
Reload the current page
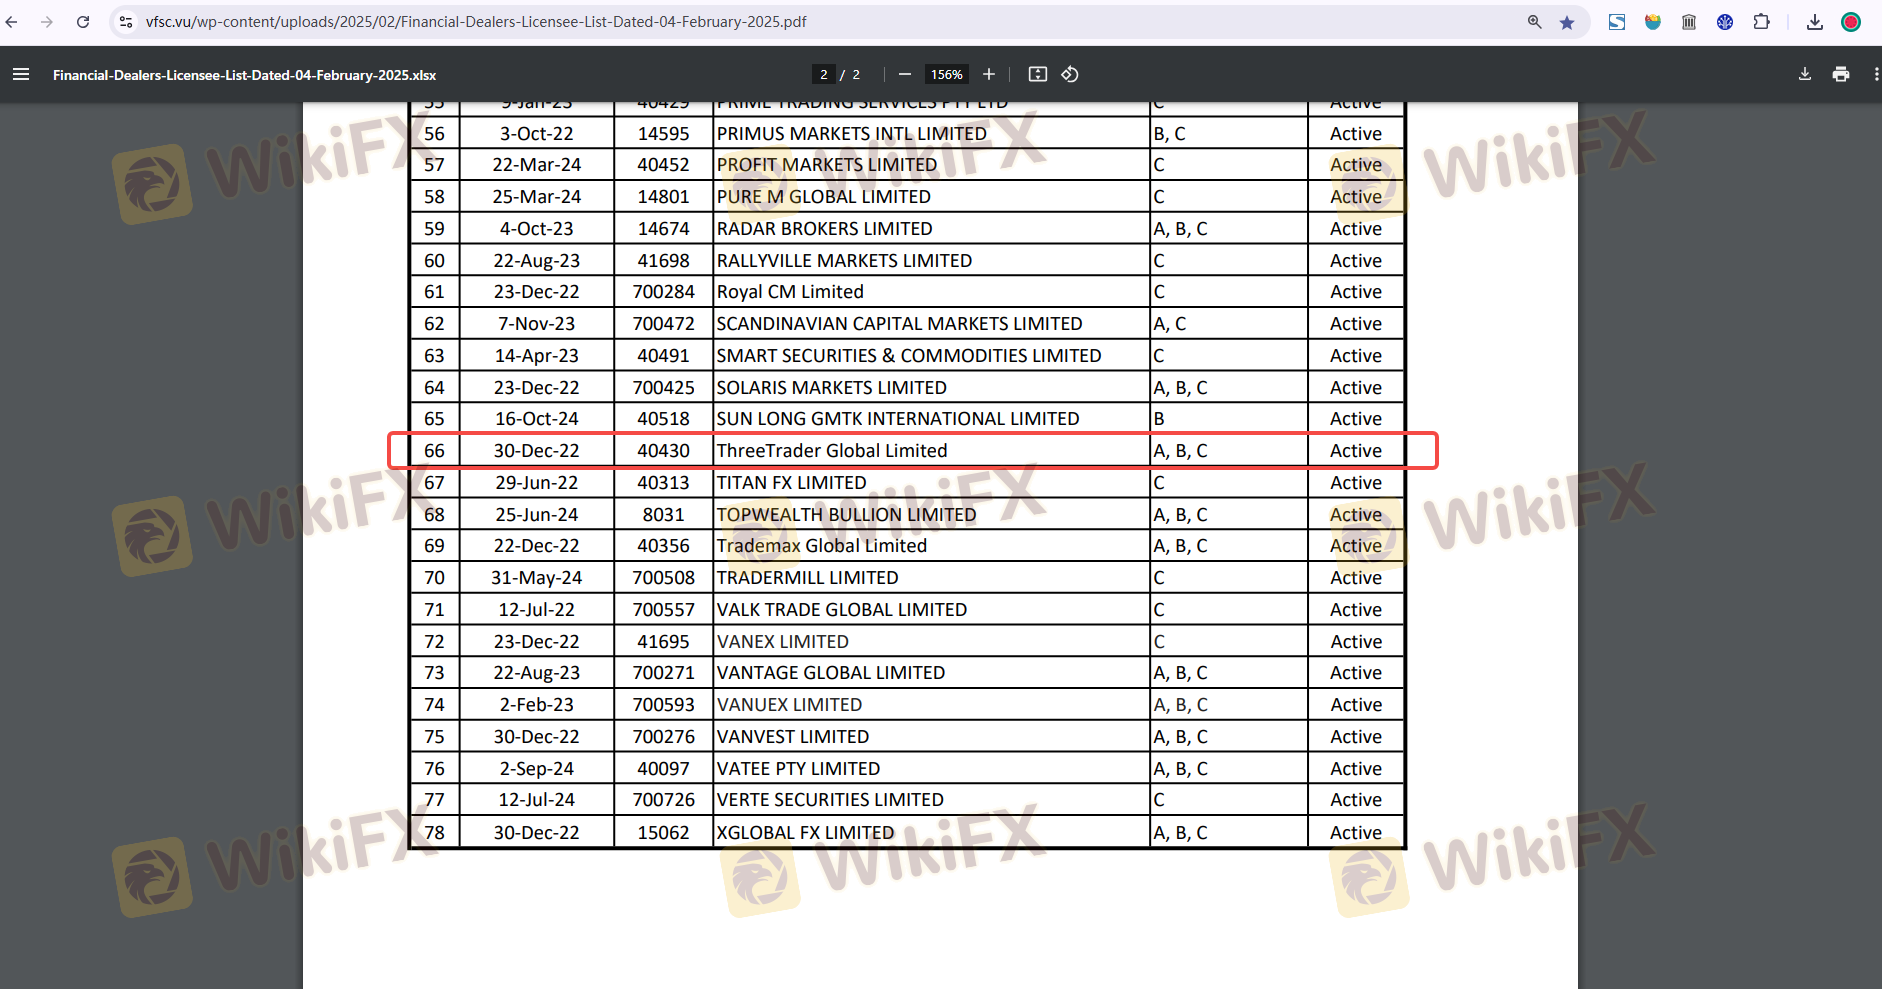[x=83, y=22]
